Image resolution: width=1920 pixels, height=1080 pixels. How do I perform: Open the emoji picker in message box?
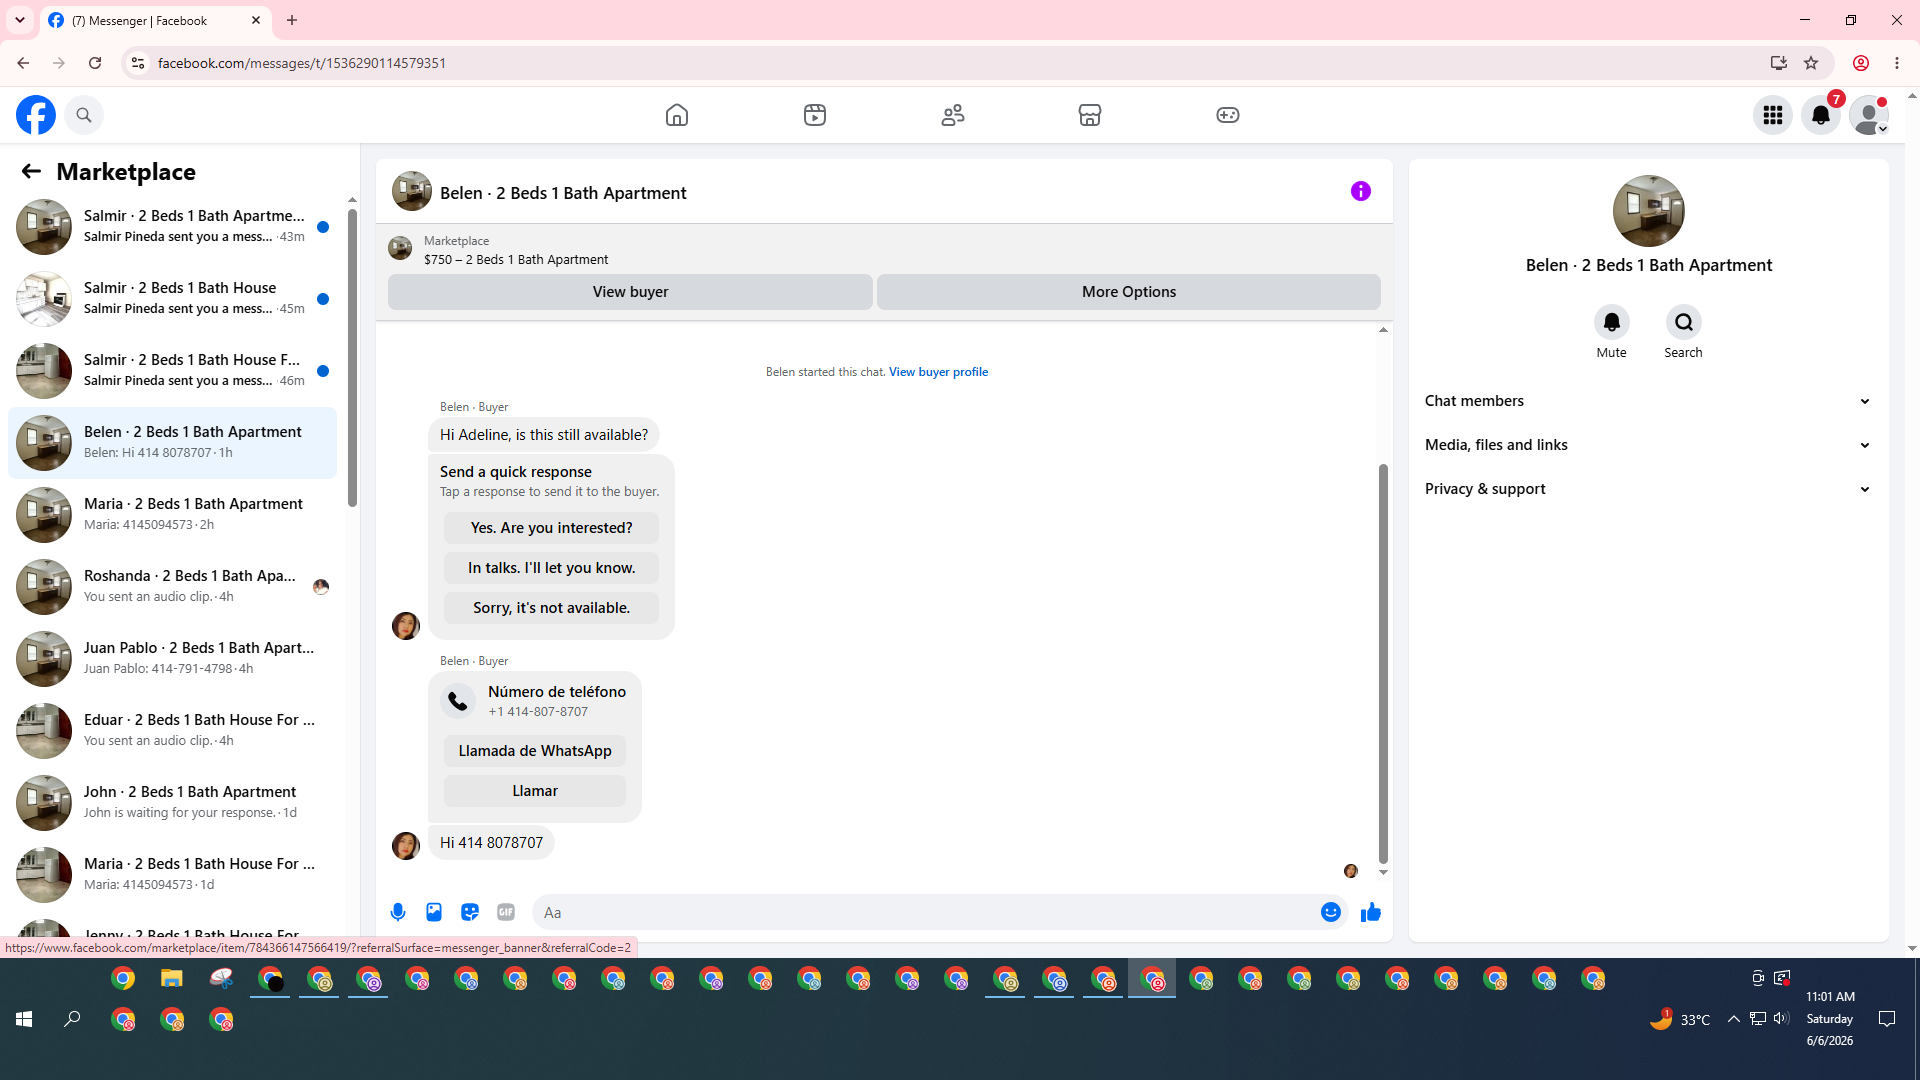pos(1330,912)
